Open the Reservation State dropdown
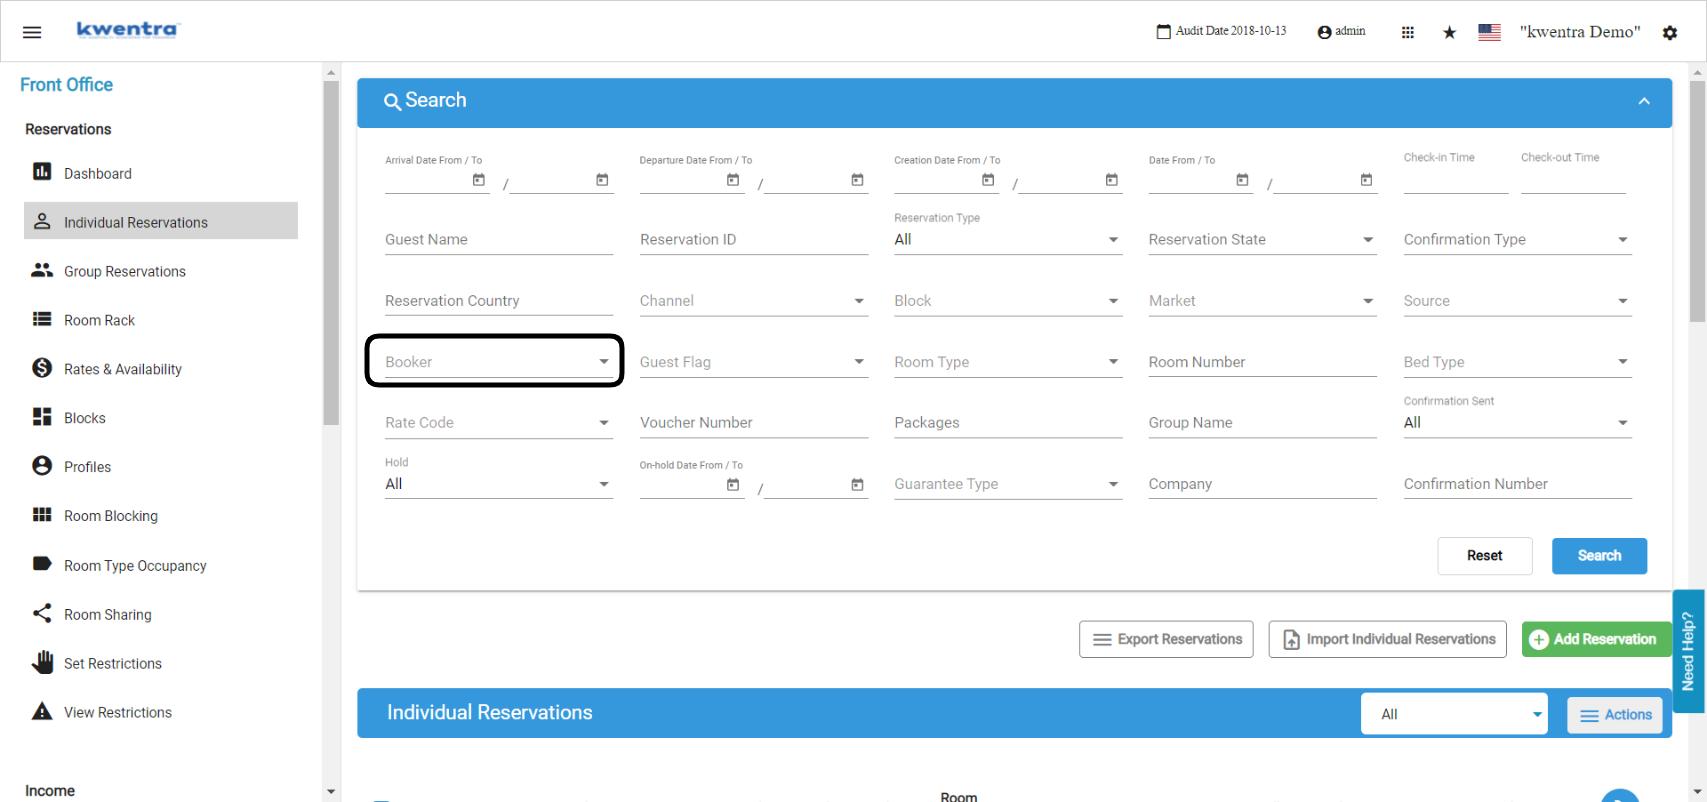This screenshot has height=802, width=1707. 1262,240
